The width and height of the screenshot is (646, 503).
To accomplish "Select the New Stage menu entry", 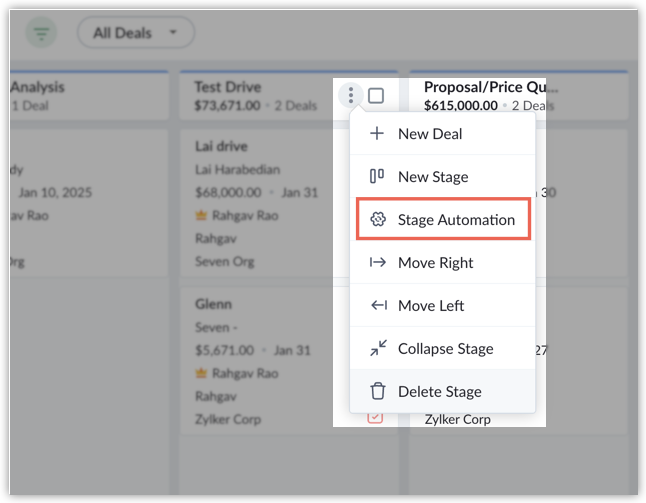I will (x=442, y=176).
